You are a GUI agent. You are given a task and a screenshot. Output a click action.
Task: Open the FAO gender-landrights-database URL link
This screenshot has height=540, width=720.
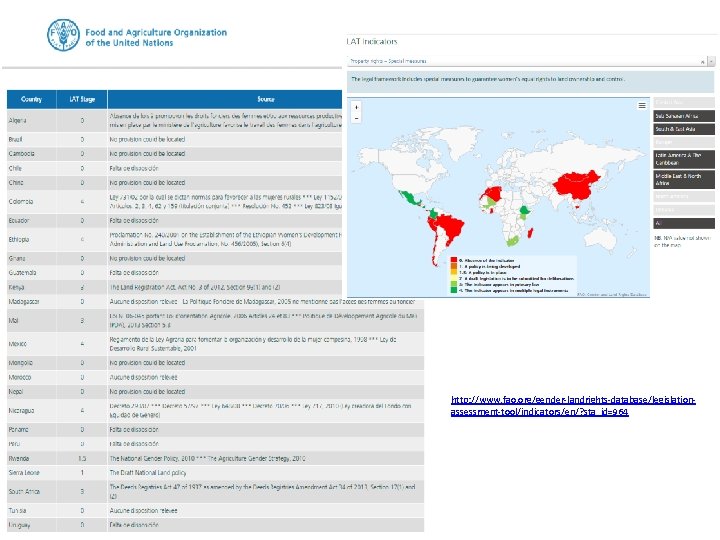pos(573,405)
